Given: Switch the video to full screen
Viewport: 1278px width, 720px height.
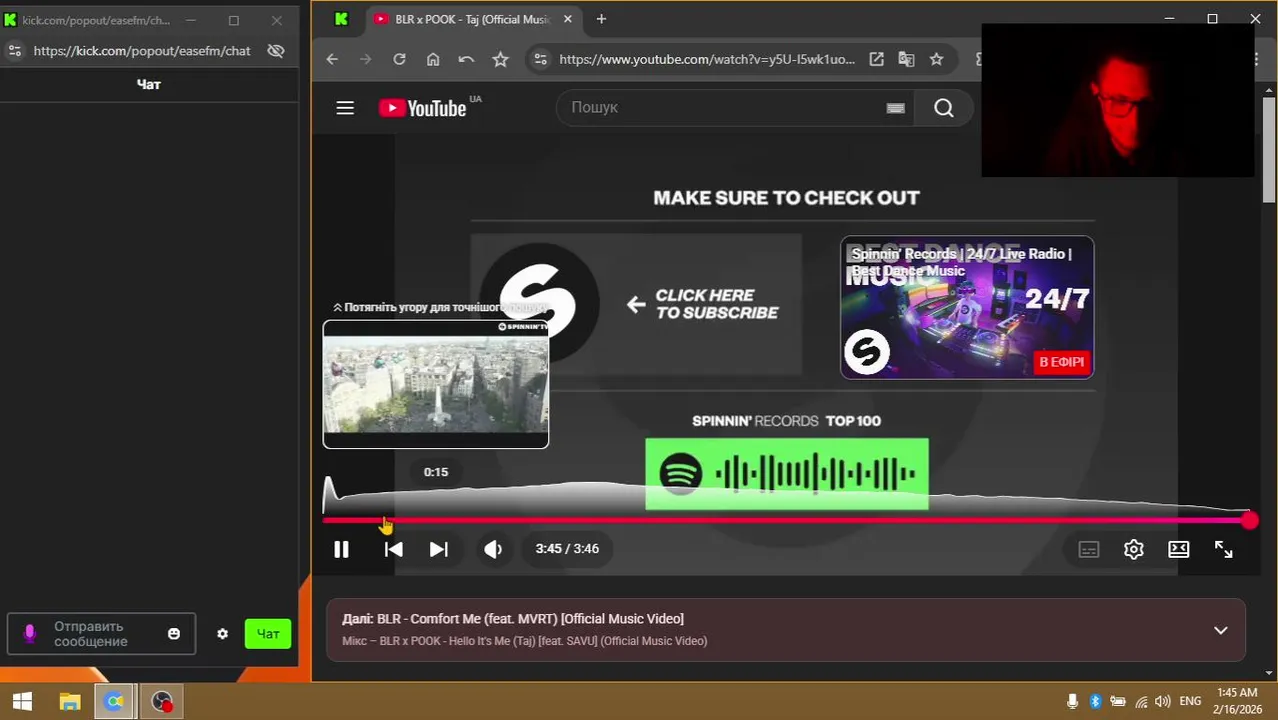Looking at the screenshot, I should point(1224,549).
